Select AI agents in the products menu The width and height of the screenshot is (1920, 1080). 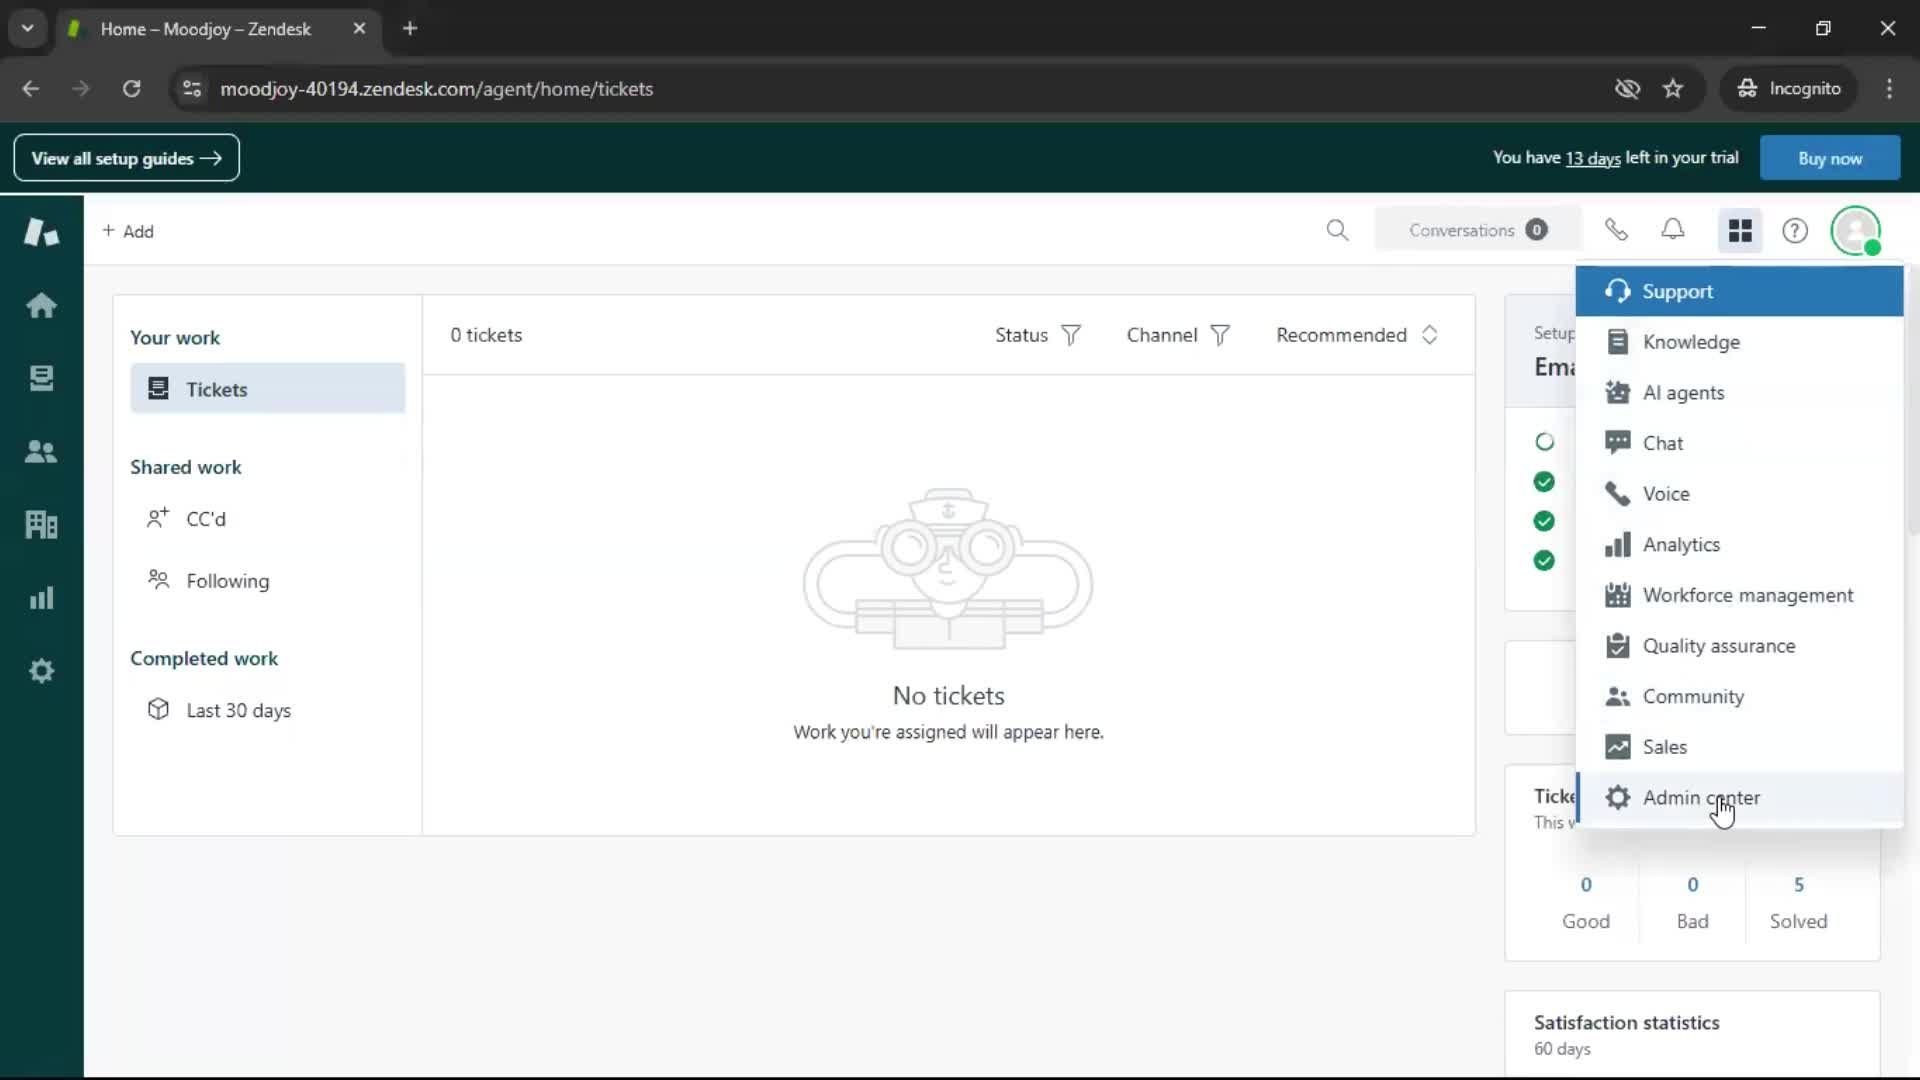[1739, 393]
